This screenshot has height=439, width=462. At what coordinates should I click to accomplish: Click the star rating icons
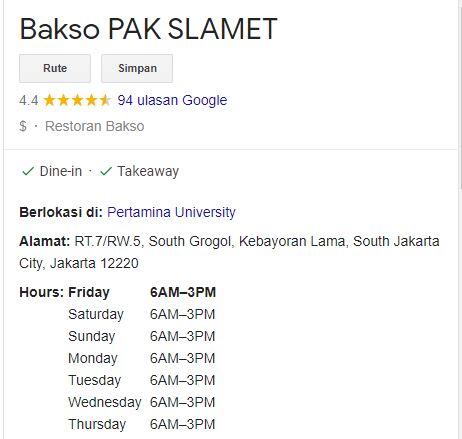click(77, 100)
